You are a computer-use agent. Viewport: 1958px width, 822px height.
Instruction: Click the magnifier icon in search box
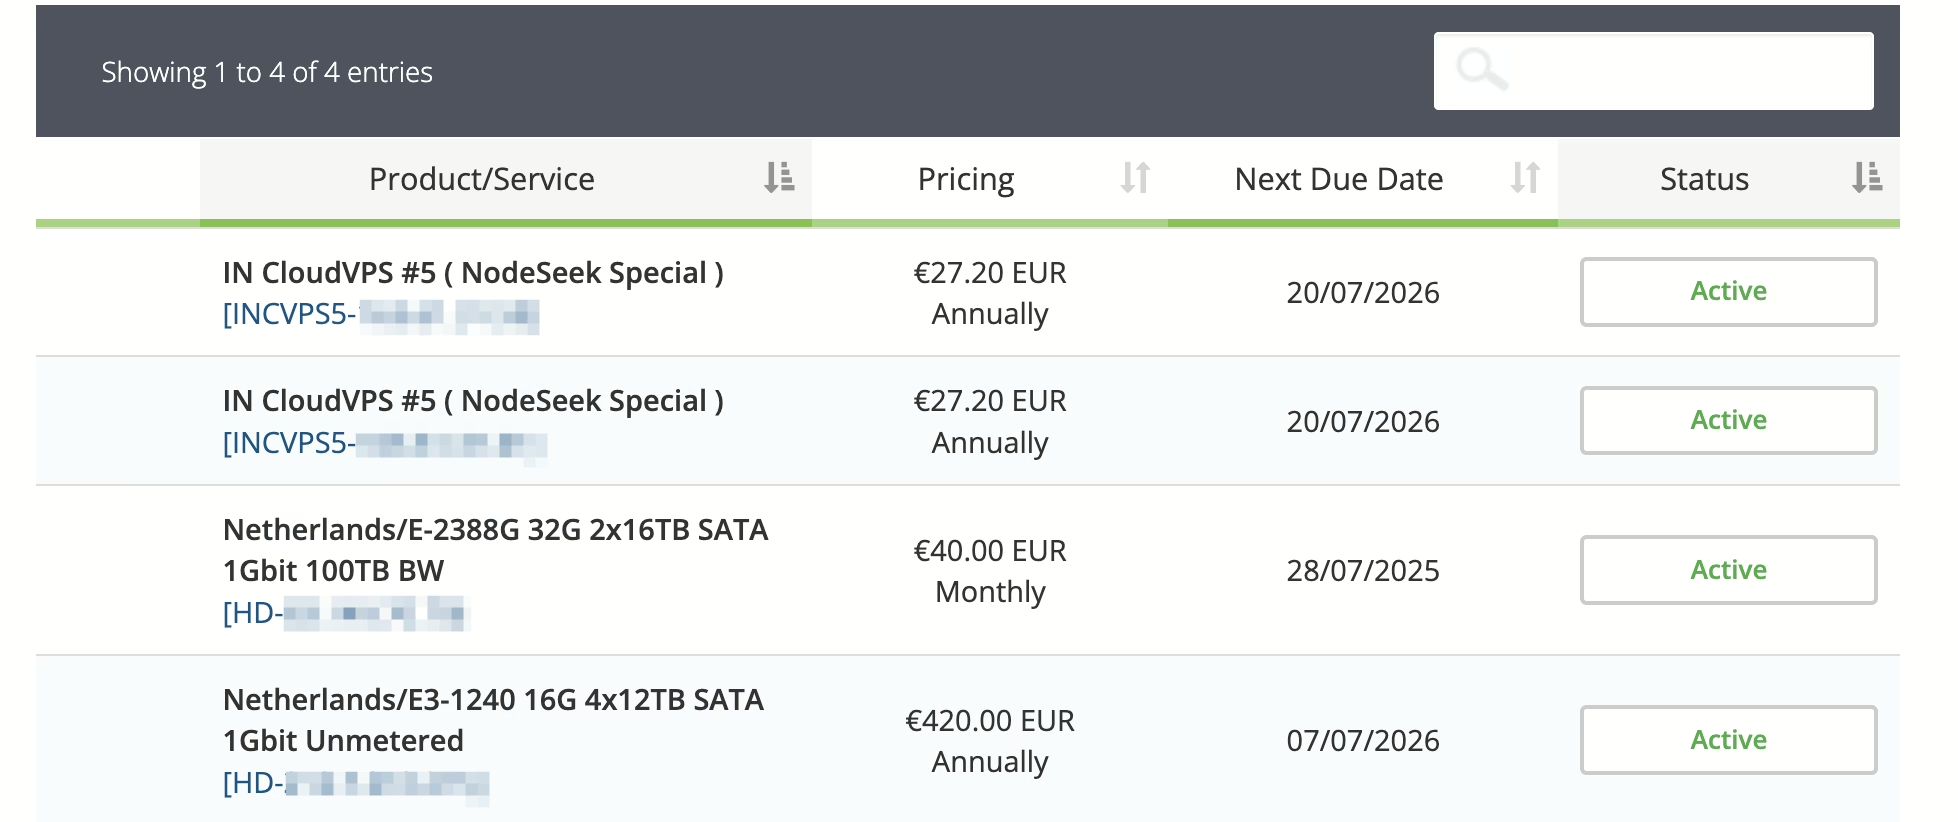[1481, 70]
